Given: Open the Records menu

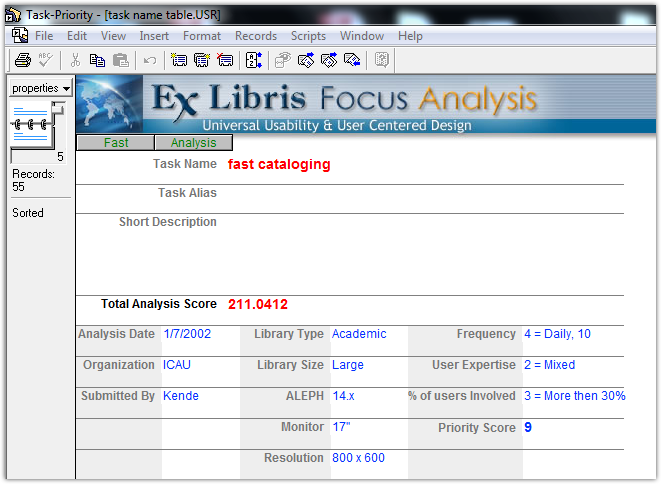Looking at the screenshot, I should click(255, 36).
